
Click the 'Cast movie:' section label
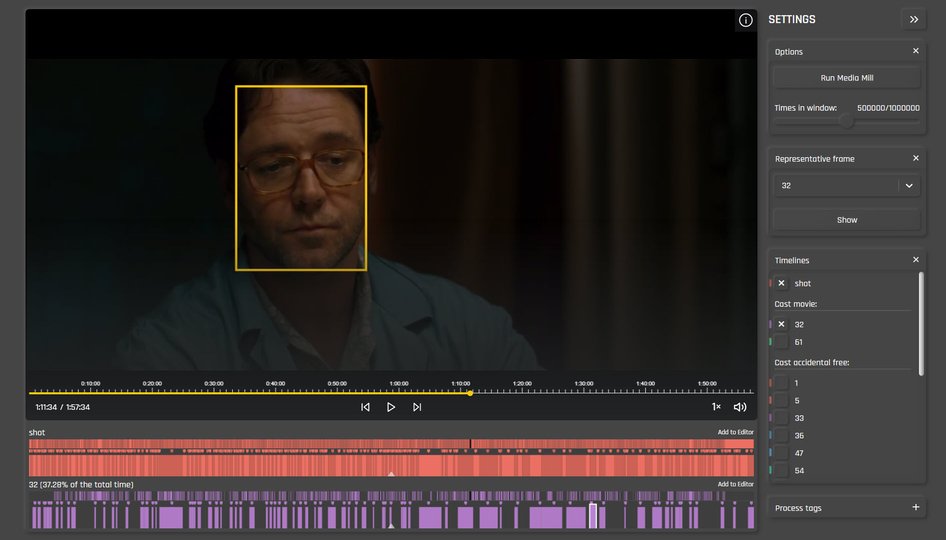point(796,304)
